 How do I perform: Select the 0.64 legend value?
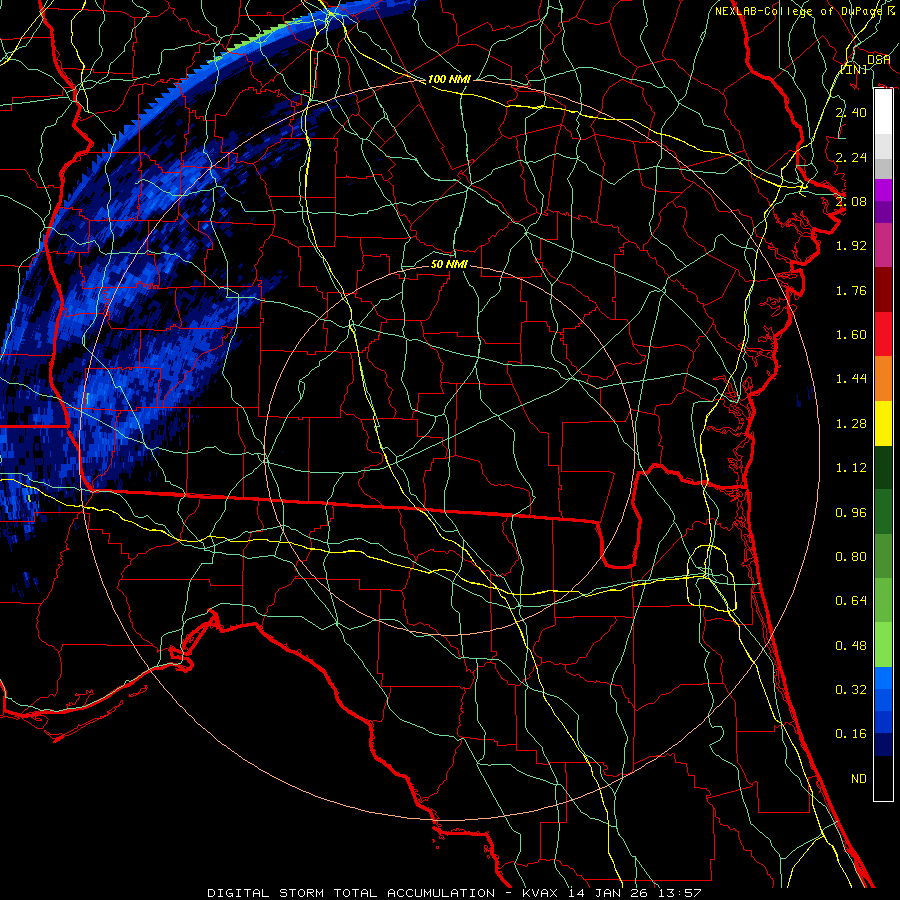click(x=851, y=601)
